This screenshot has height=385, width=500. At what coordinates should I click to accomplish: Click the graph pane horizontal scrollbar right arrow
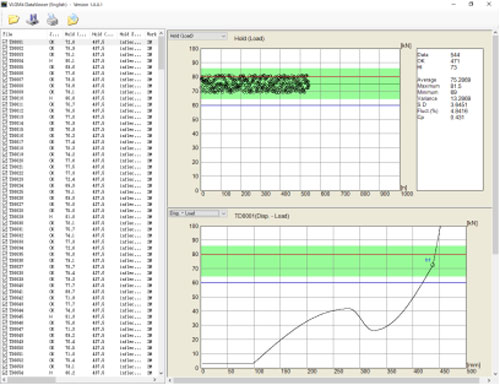pos(489,380)
